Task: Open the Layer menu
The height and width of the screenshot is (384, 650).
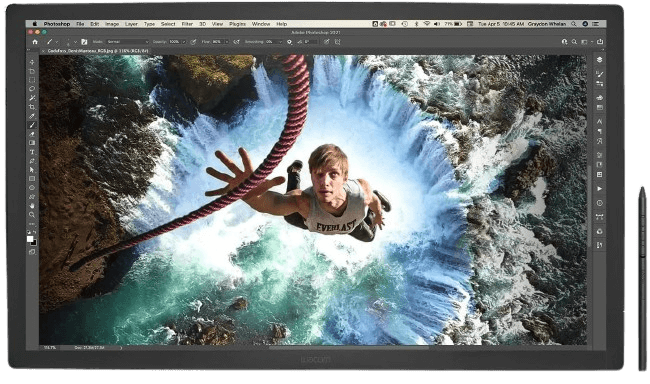Action: pos(131,24)
